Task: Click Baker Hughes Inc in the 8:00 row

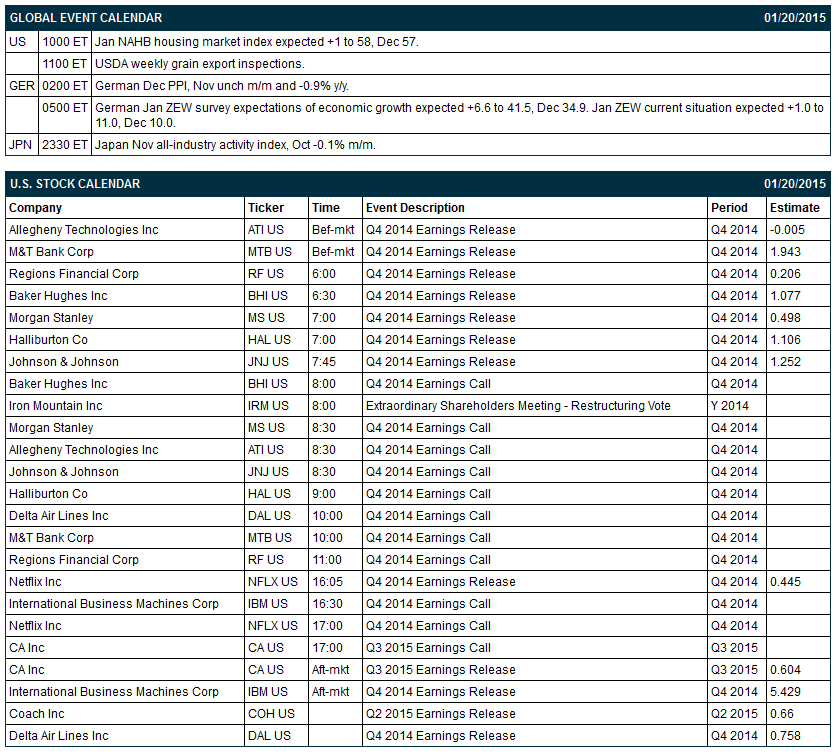Action: pos(58,384)
